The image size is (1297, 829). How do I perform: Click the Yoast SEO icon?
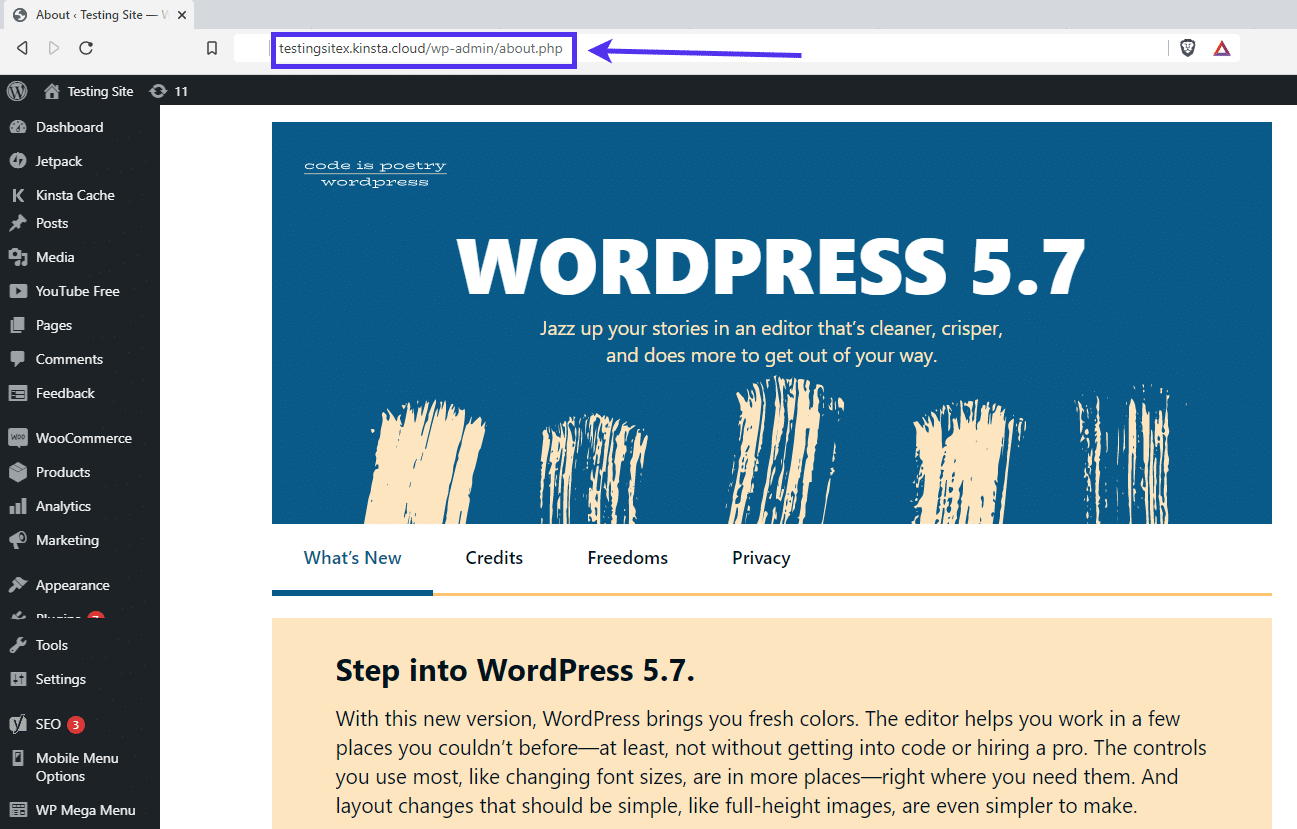17,724
